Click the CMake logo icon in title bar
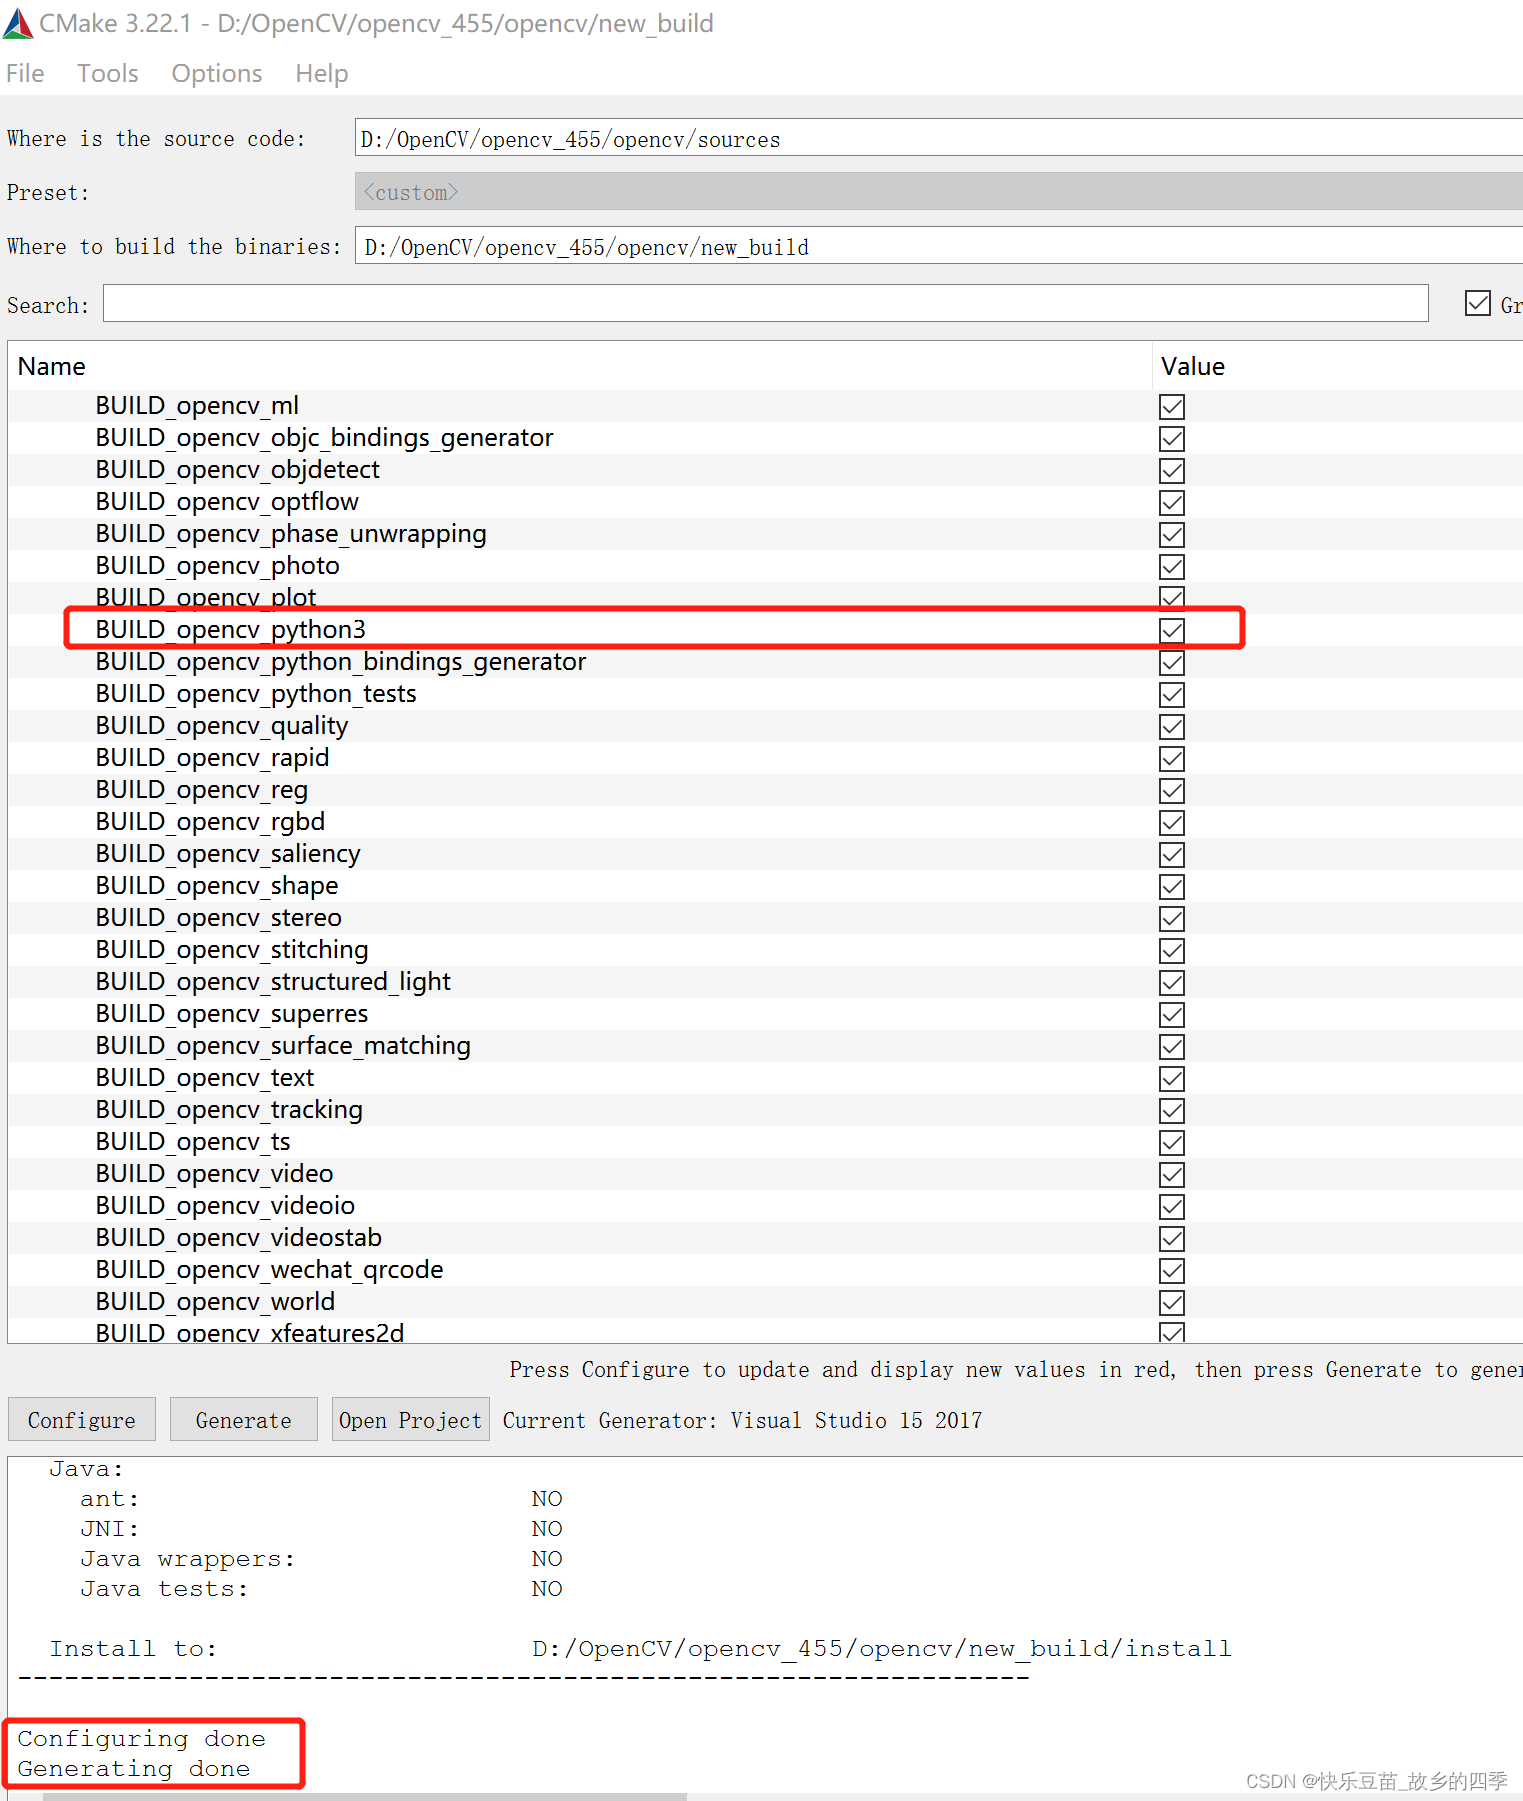1523x1801 pixels. point(18,24)
